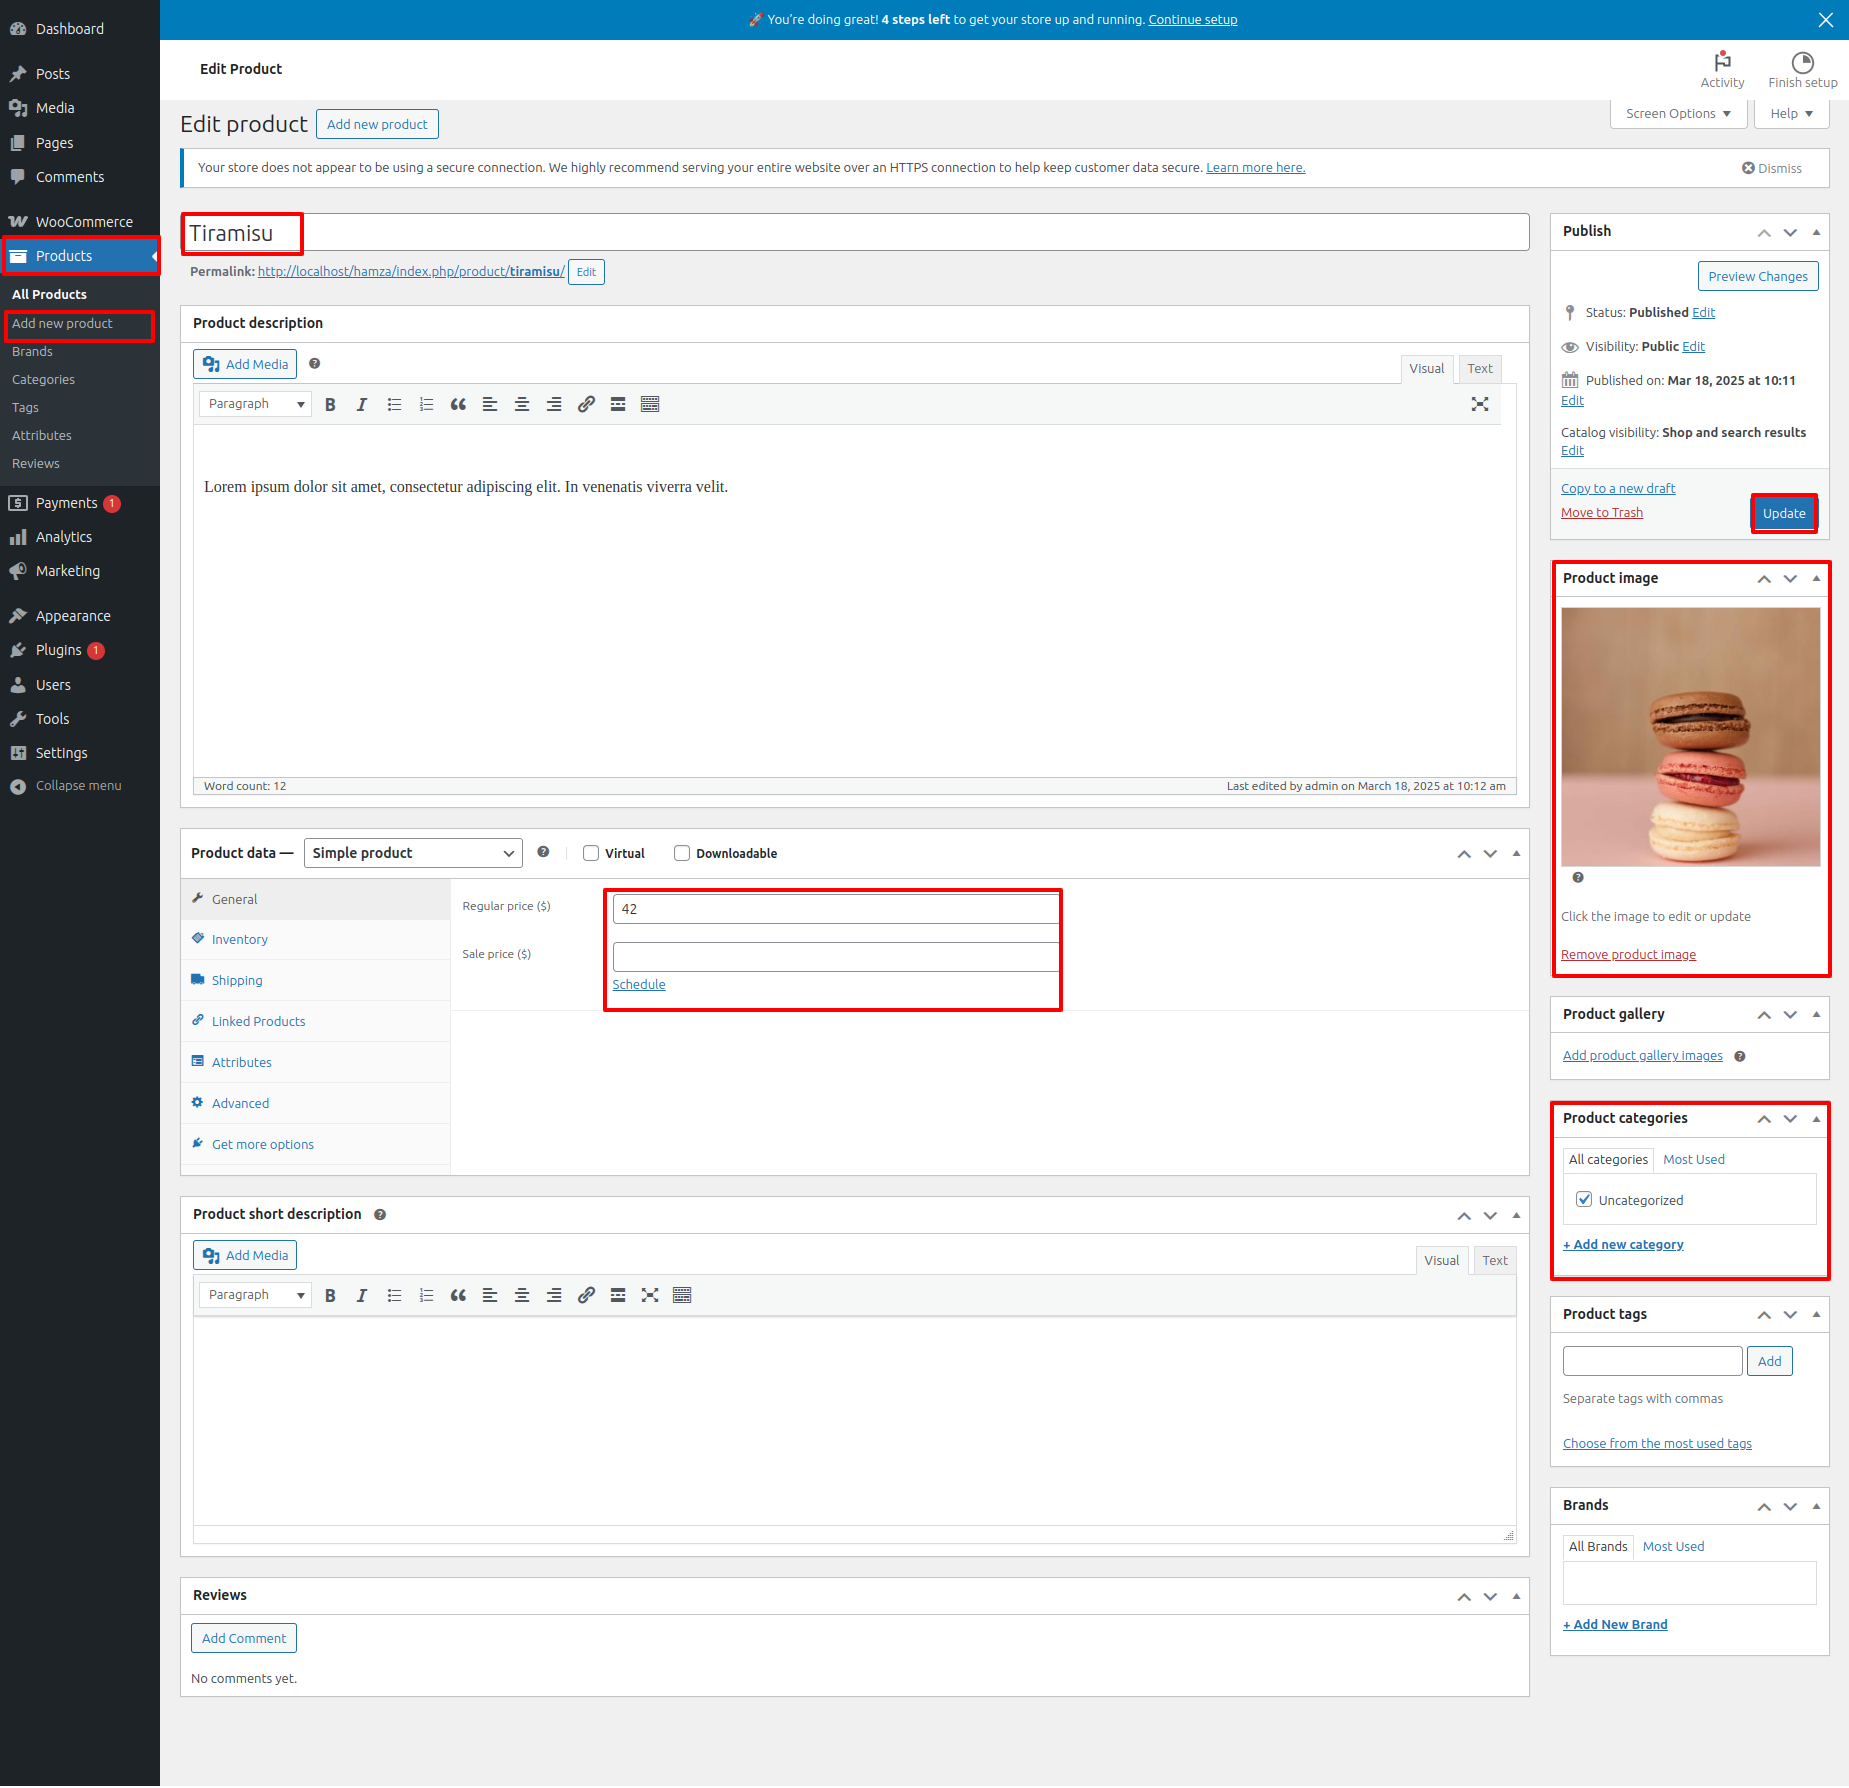The height and width of the screenshot is (1788, 1849).
Task: Switch description editor to Text tab
Action: 1480,369
